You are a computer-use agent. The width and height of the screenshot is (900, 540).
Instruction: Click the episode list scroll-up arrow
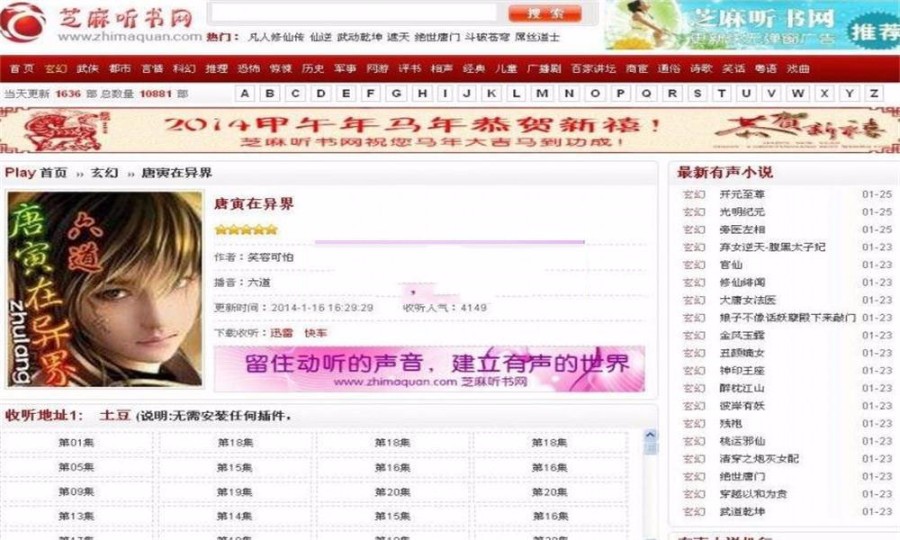(x=650, y=436)
